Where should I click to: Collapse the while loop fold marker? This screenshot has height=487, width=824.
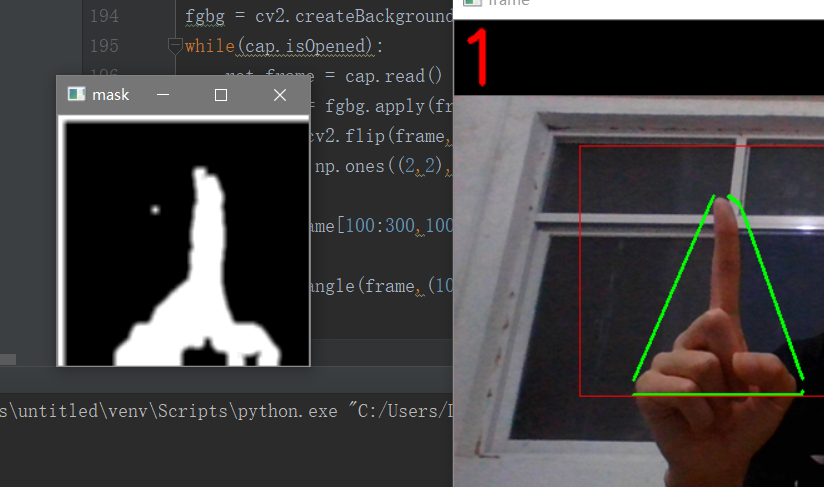click(x=174, y=46)
